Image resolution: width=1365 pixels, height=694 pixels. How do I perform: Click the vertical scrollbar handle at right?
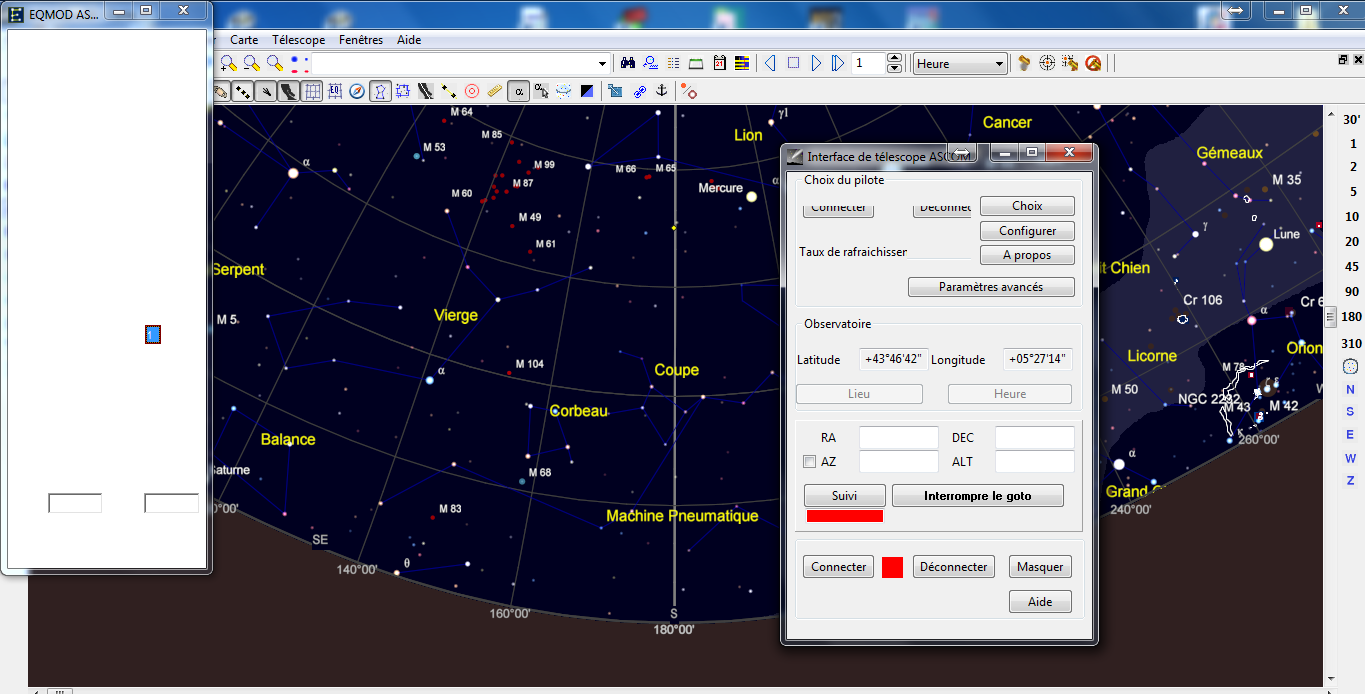(1330, 317)
